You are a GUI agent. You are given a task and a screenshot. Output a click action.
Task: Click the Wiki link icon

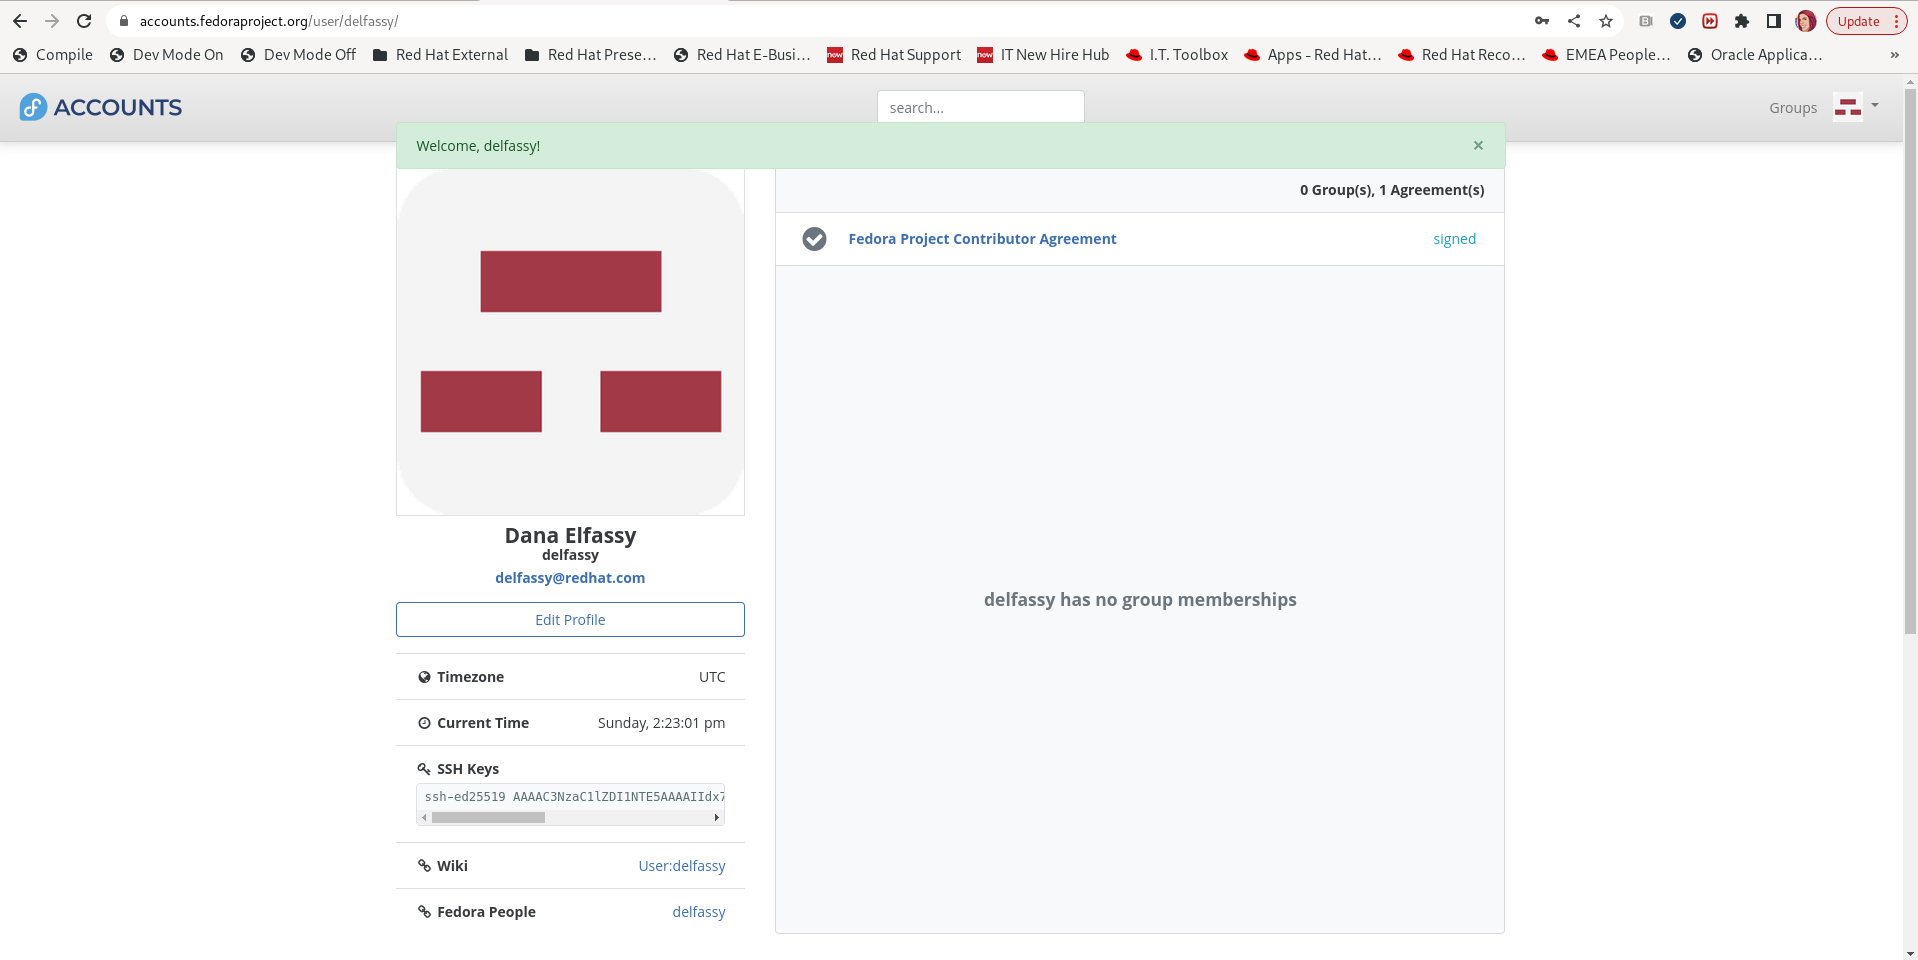point(424,866)
